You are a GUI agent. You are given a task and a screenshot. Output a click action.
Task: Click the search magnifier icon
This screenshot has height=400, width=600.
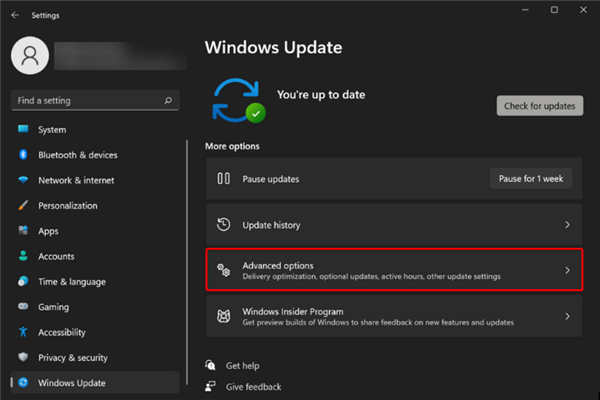168,100
